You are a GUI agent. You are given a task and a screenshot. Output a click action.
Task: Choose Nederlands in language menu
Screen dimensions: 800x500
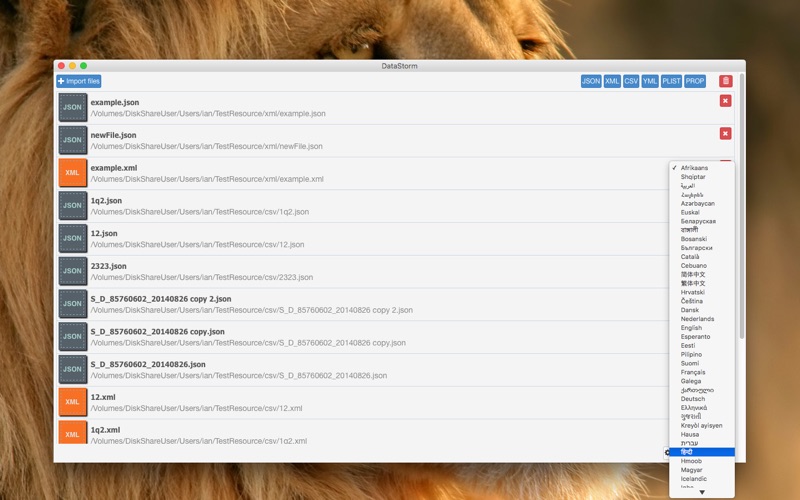tap(702, 319)
